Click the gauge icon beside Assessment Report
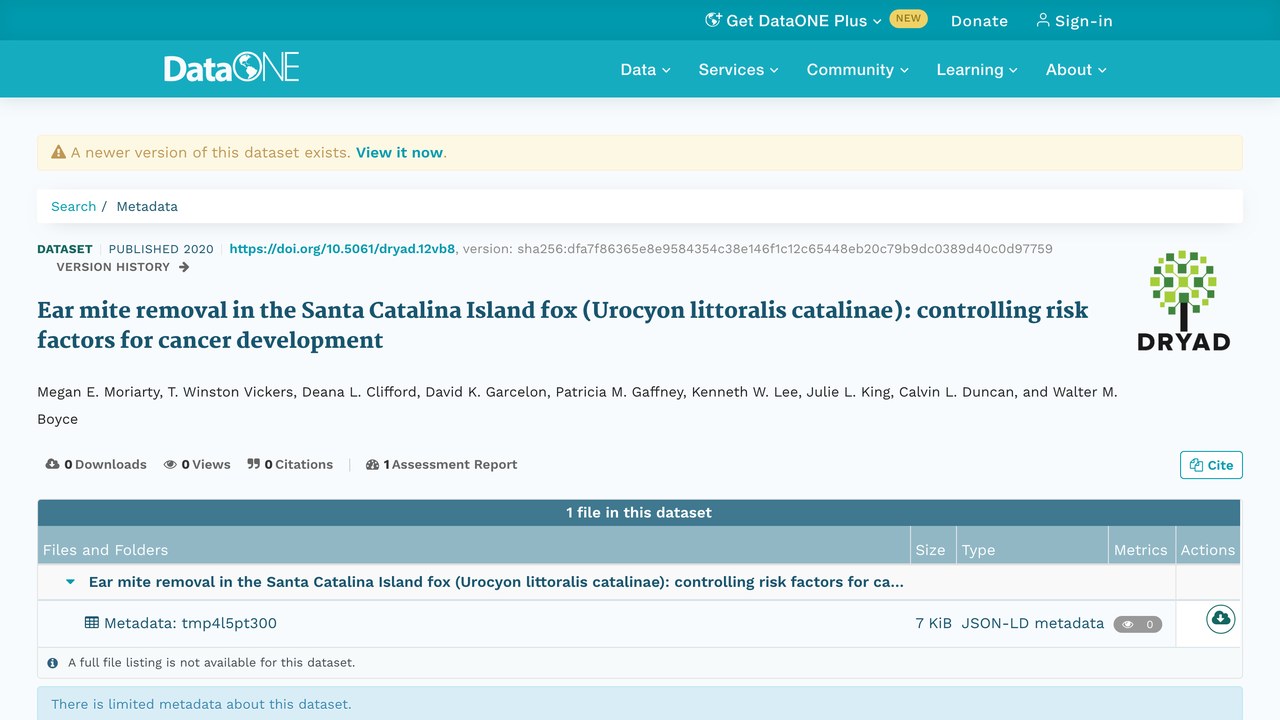 (373, 464)
